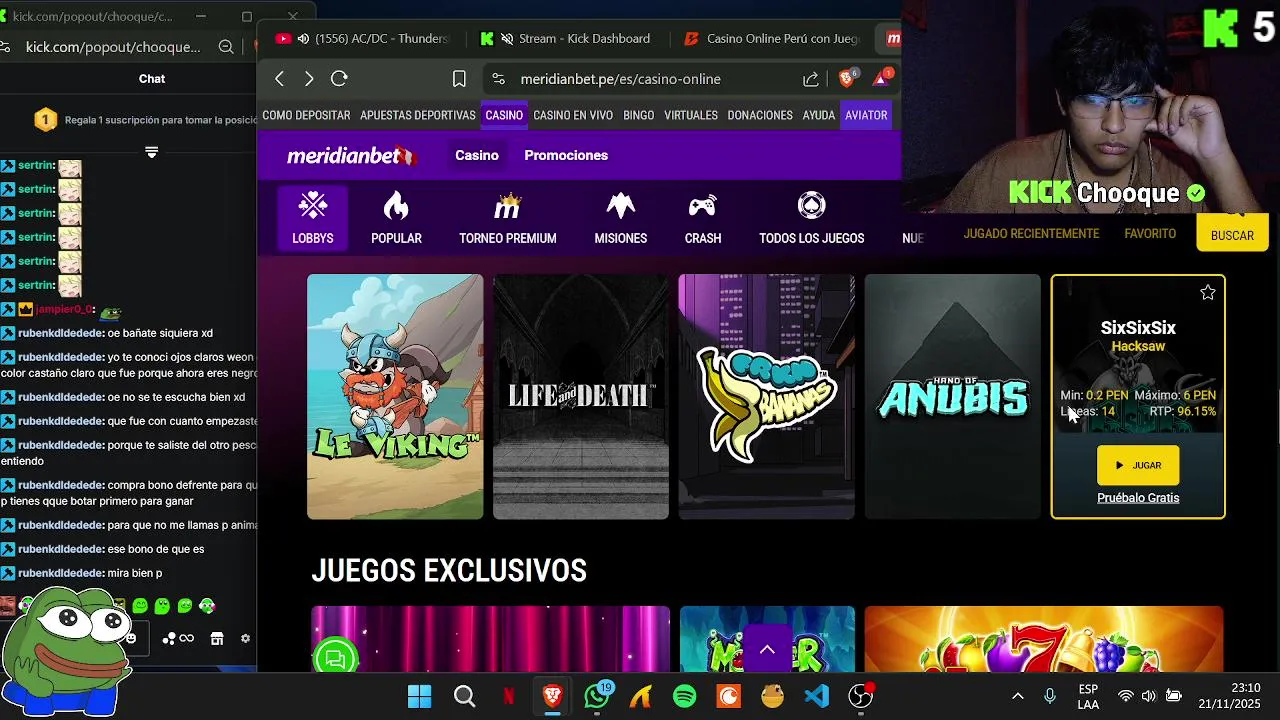
Task: Click the Pruébalo Gratis link
Action: click(1138, 498)
